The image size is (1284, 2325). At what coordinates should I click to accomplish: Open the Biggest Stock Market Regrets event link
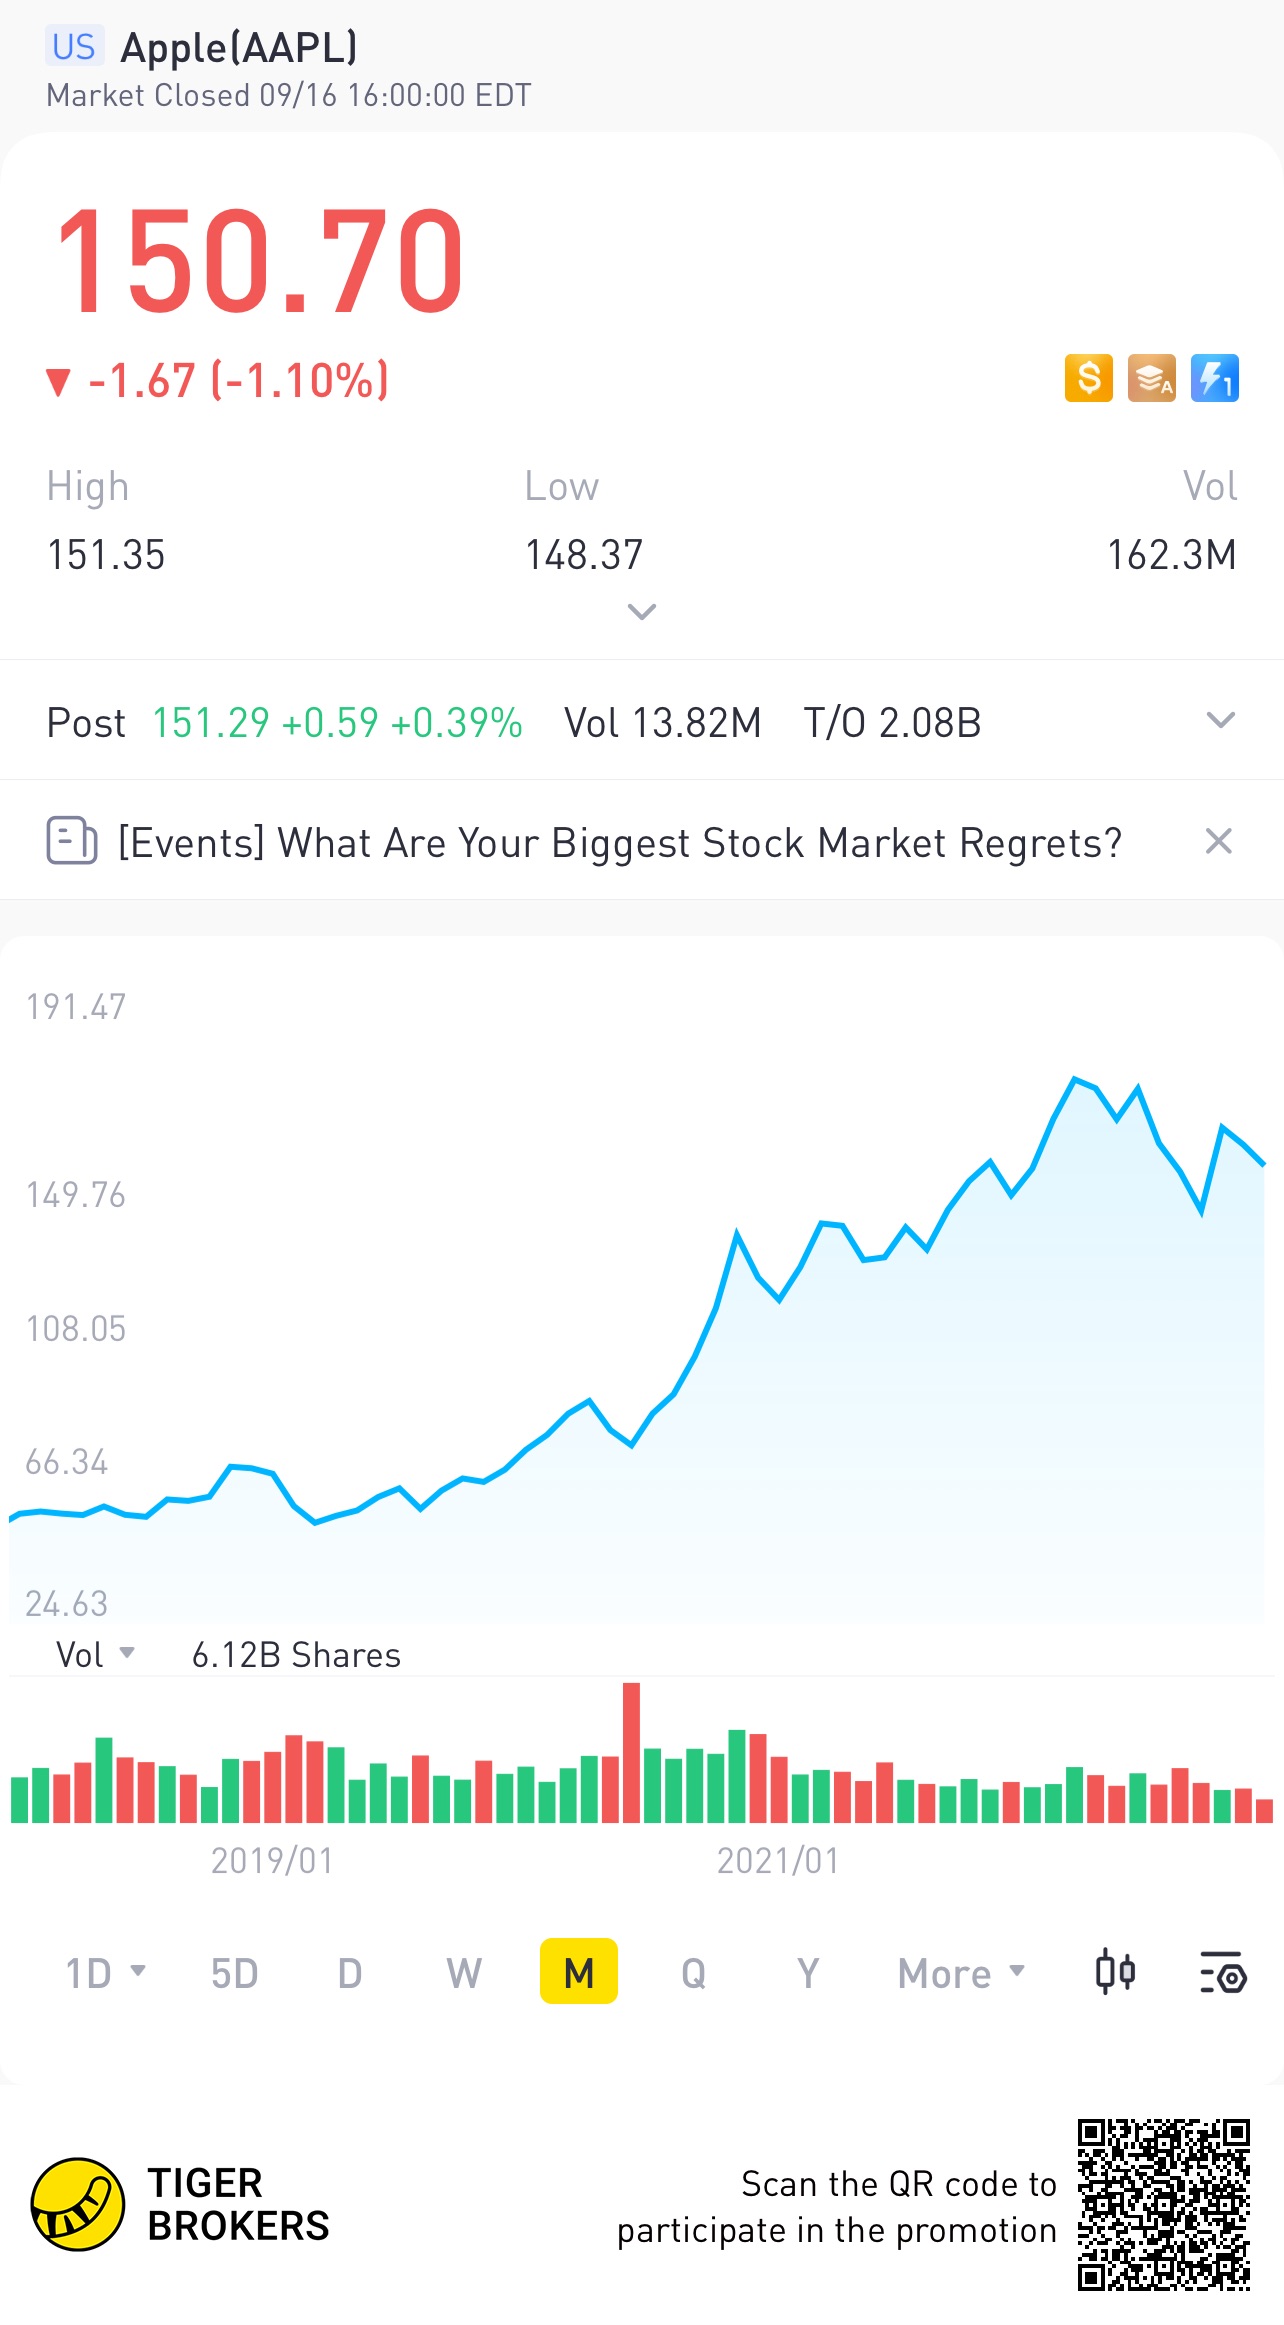click(x=620, y=842)
